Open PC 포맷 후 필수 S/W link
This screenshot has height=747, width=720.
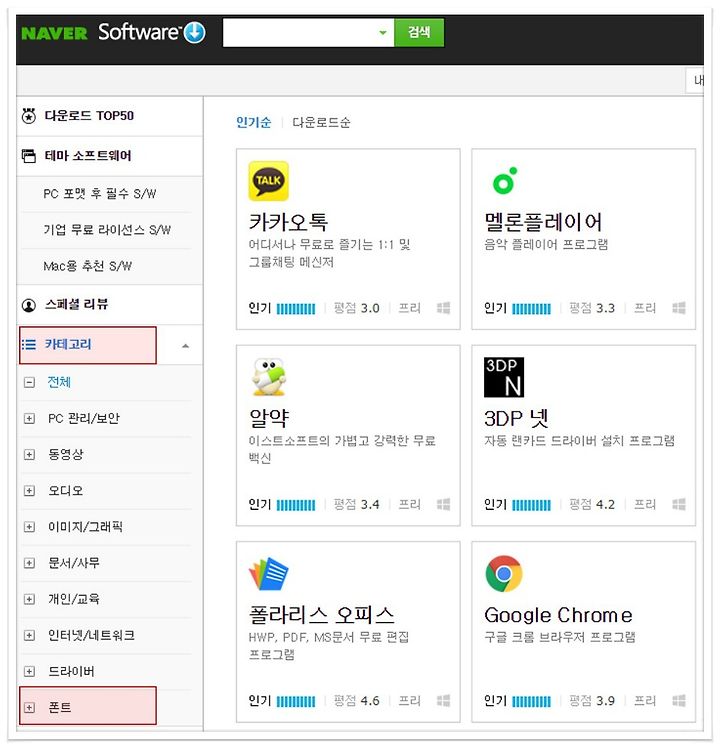(100, 194)
